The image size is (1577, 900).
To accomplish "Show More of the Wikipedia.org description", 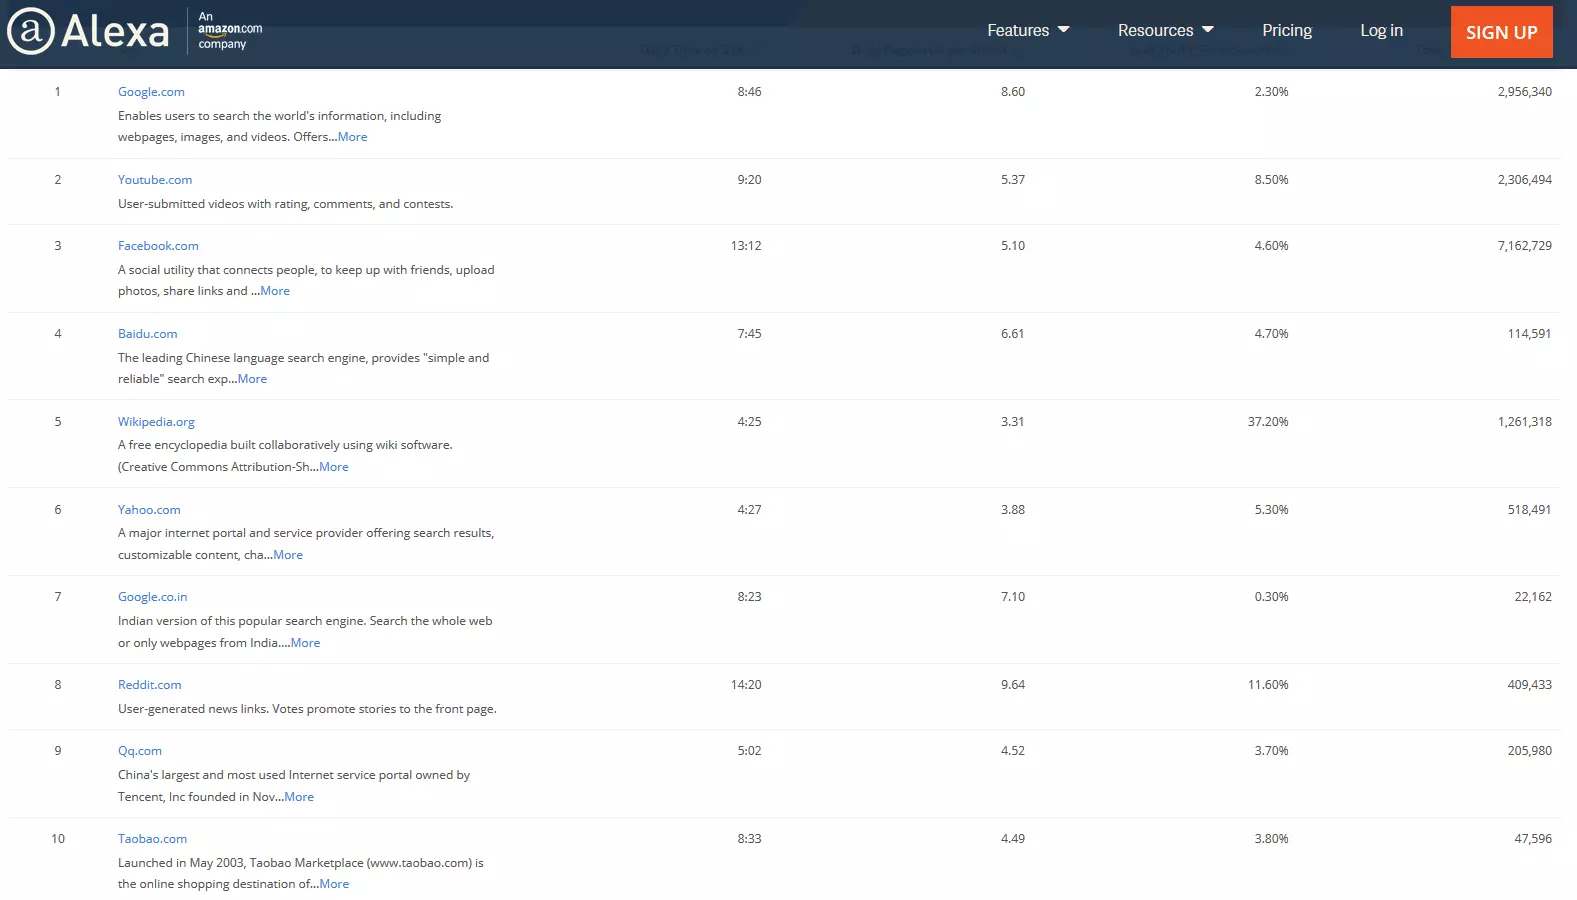I will 334,467.
